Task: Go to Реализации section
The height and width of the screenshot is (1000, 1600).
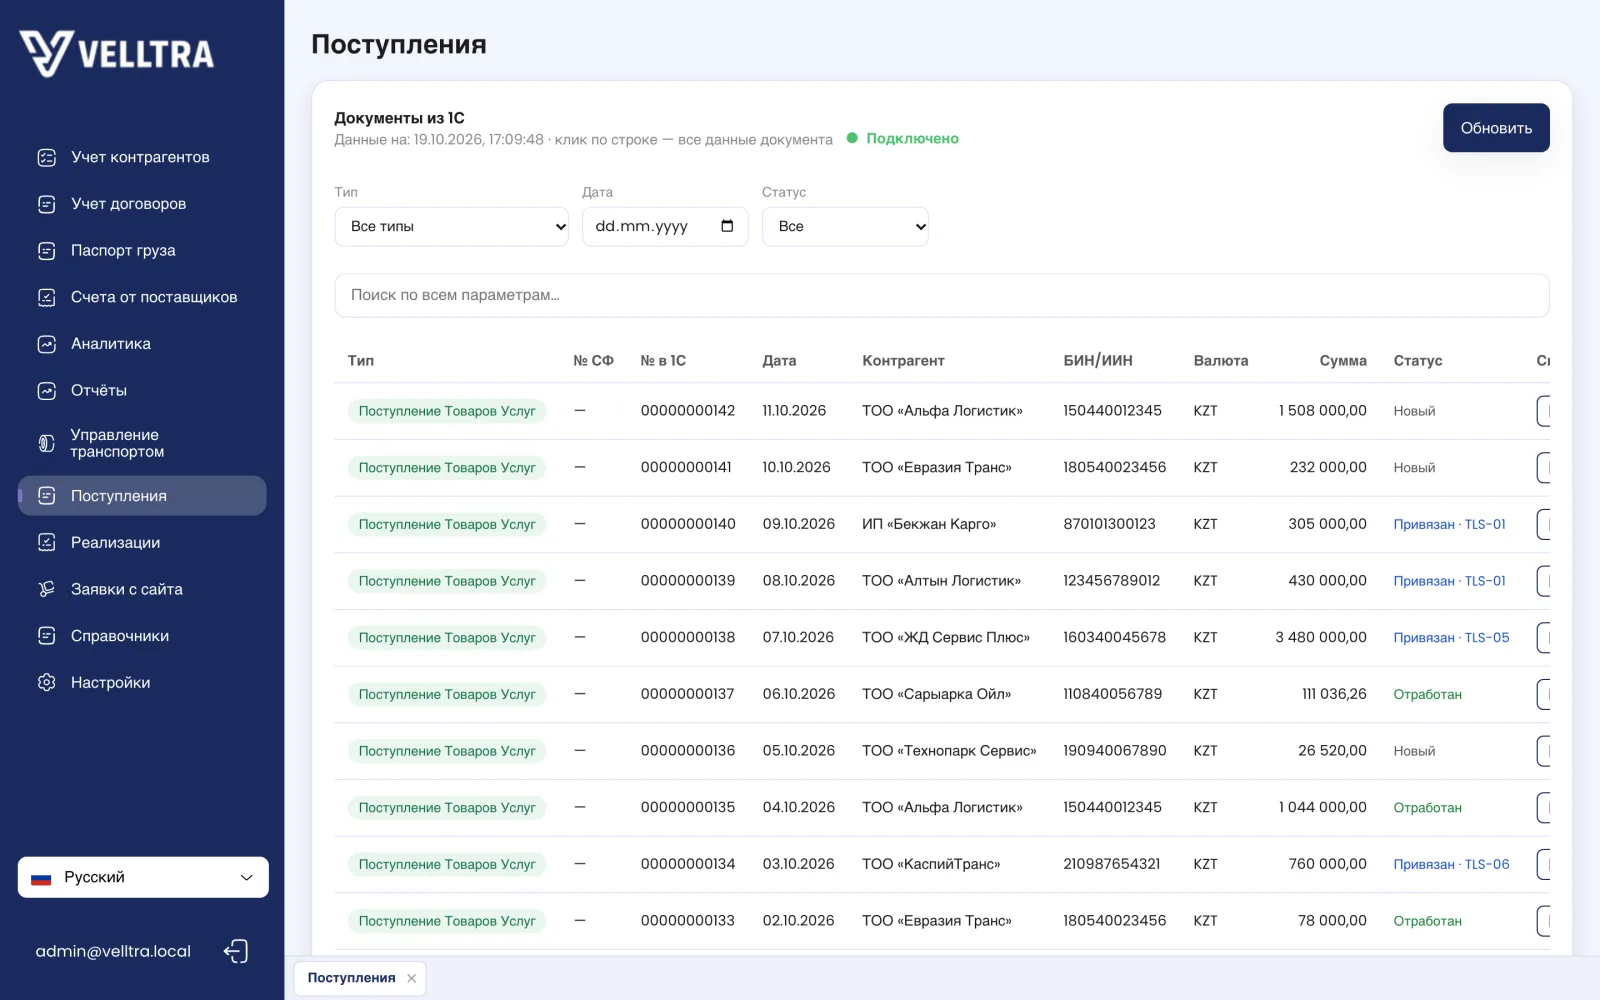Action: [142, 542]
